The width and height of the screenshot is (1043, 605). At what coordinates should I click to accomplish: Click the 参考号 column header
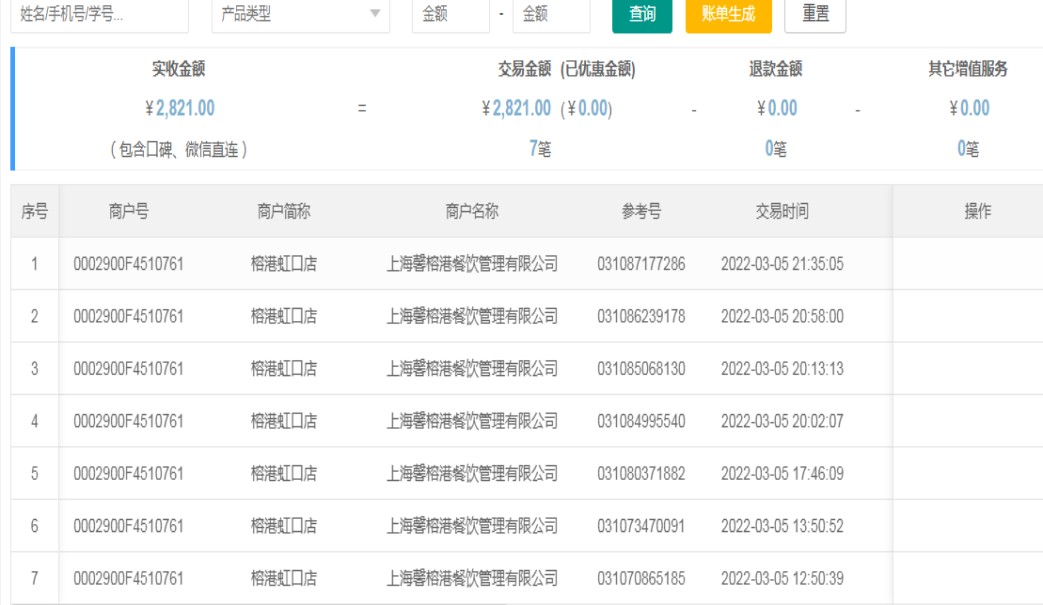tap(641, 211)
